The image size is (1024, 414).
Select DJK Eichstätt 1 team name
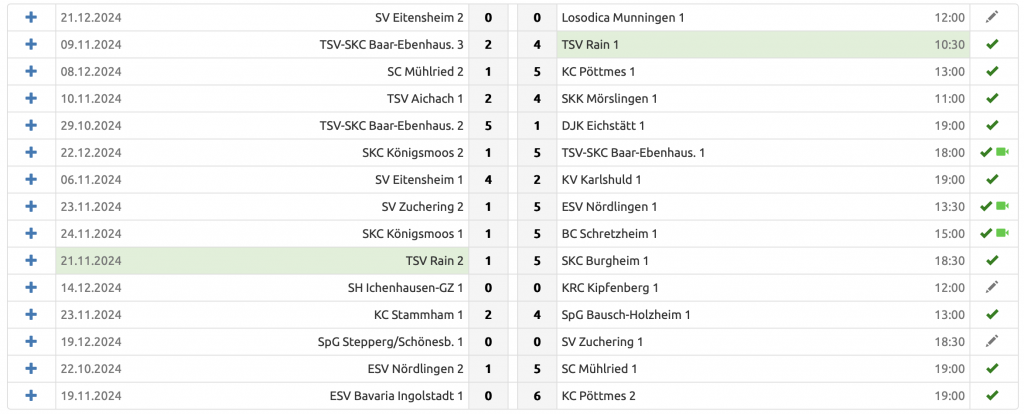(602, 126)
